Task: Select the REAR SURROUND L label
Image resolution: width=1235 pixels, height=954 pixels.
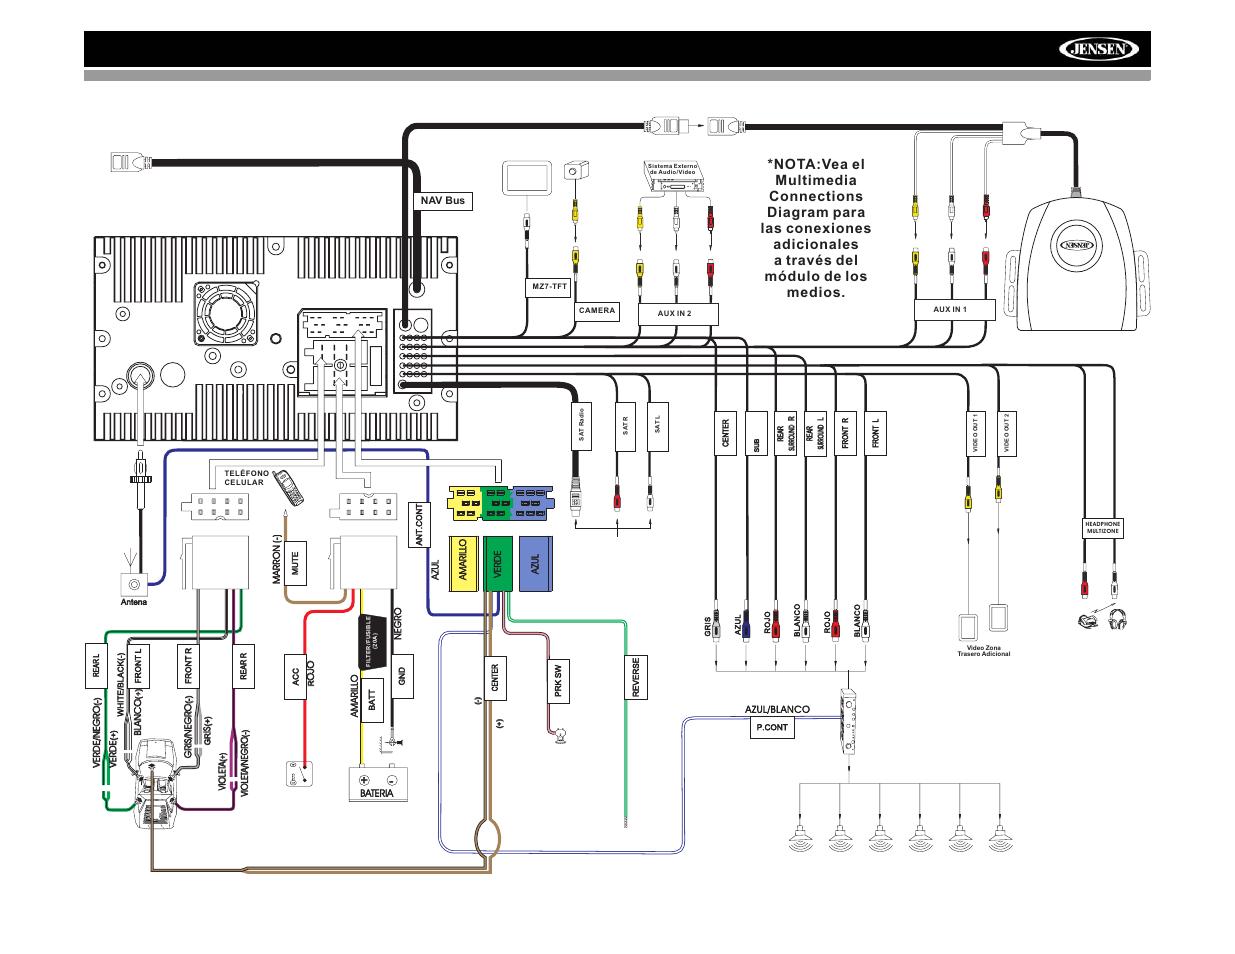Action: coord(816,434)
